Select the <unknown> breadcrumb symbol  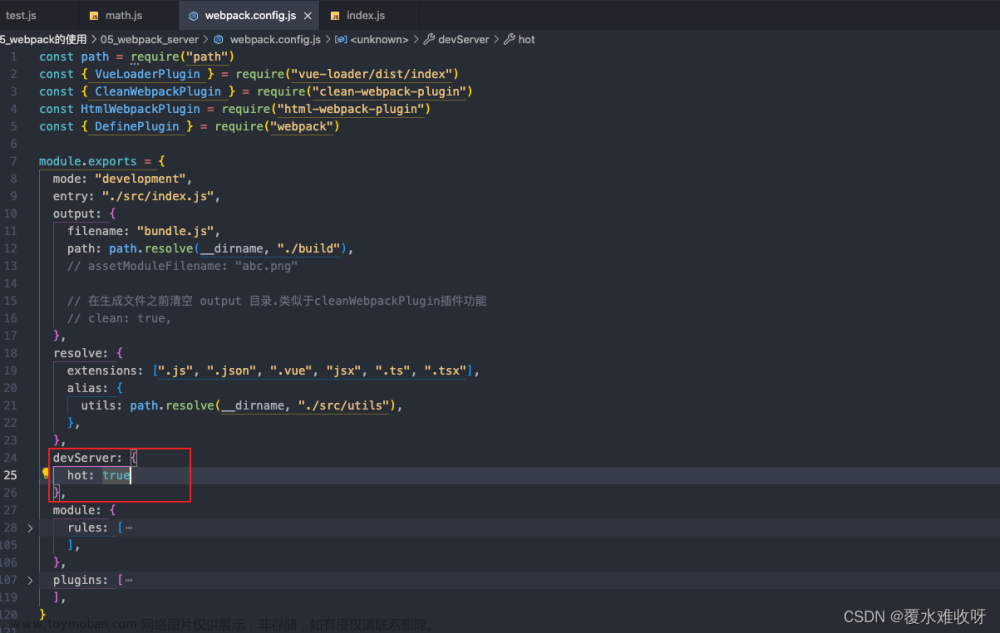pyautogui.click(x=379, y=40)
